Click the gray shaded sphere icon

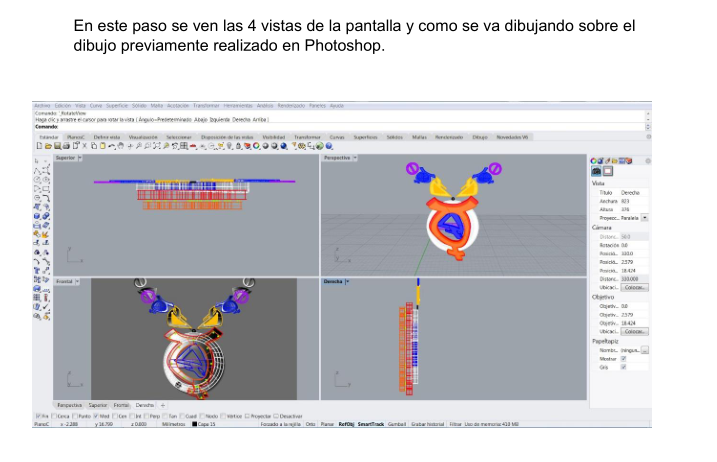(266, 146)
